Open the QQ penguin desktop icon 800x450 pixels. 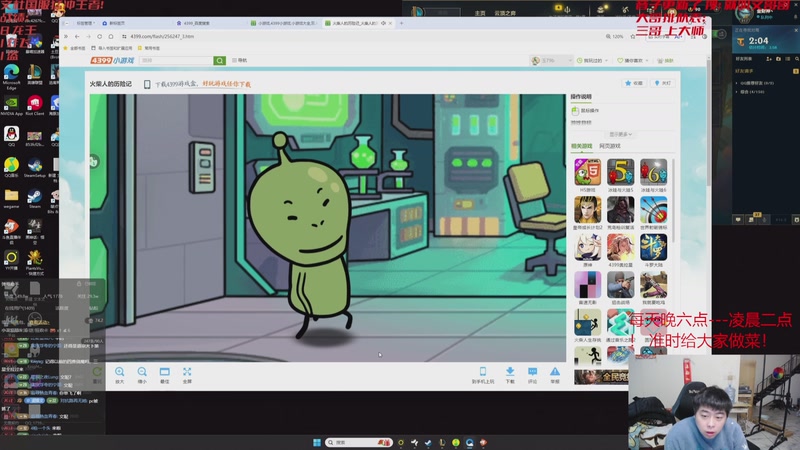pyautogui.click(x=11, y=136)
